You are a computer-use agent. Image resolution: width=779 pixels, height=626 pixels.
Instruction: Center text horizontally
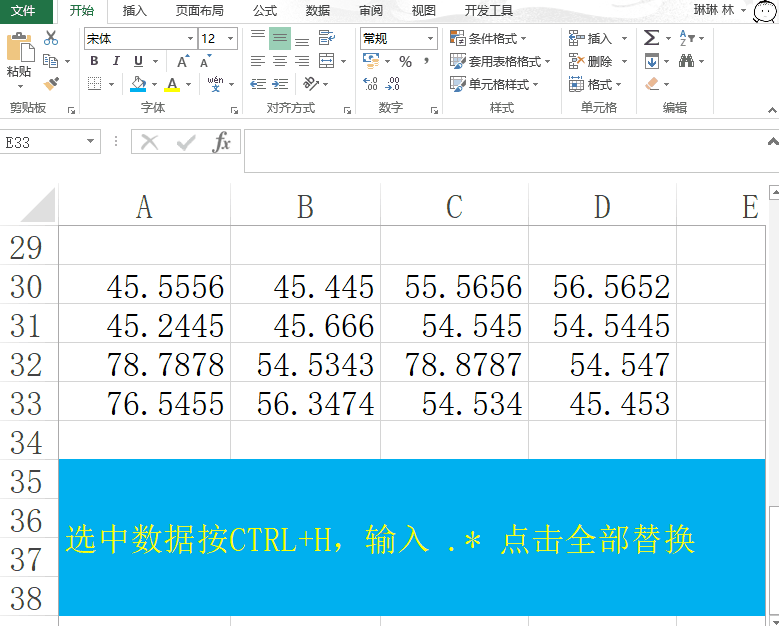click(x=280, y=61)
